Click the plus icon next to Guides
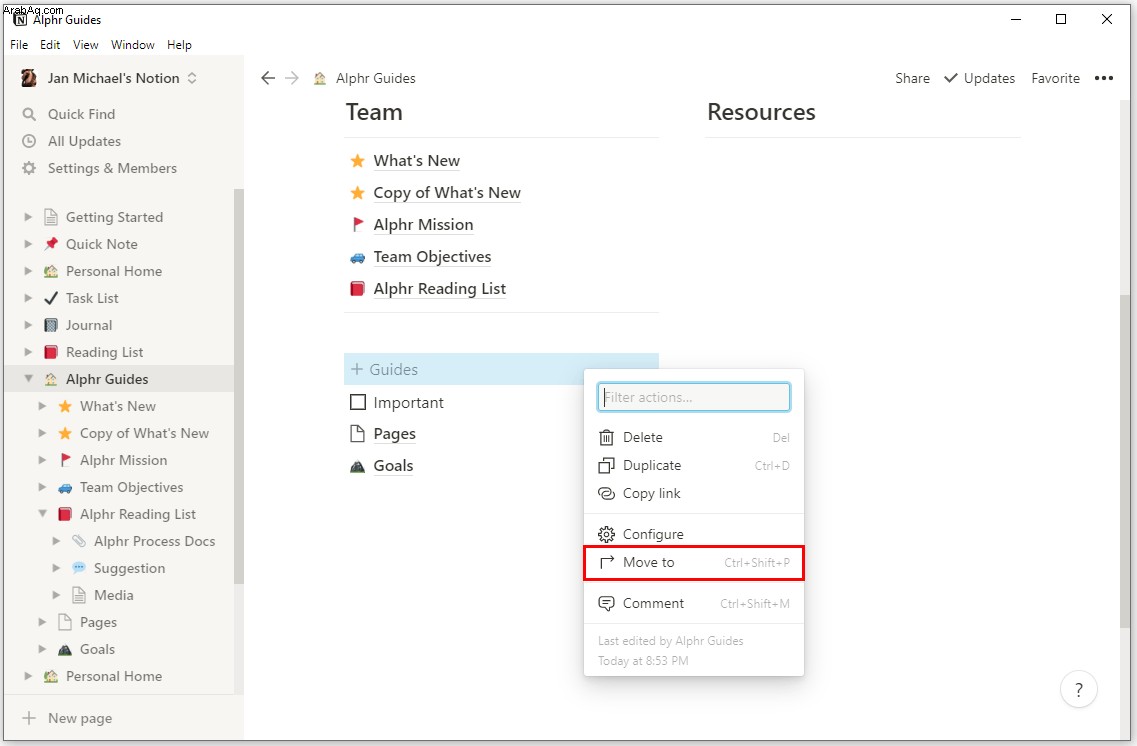1137x746 pixels. pos(356,369)
